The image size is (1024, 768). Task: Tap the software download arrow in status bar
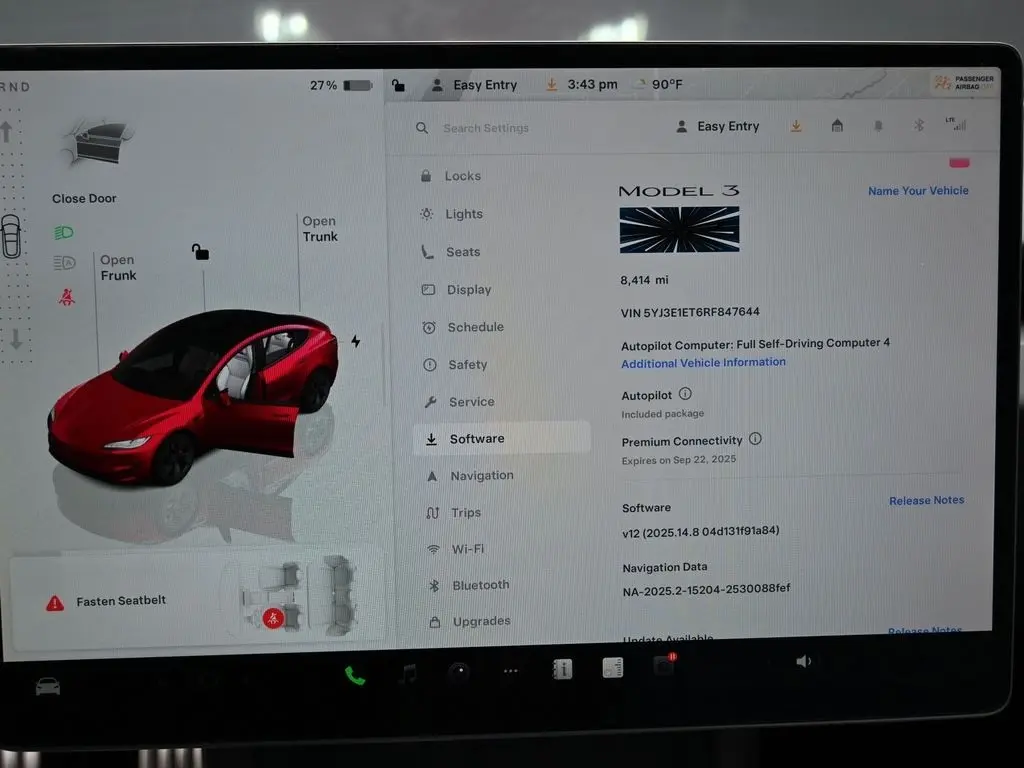click(552, 84)
